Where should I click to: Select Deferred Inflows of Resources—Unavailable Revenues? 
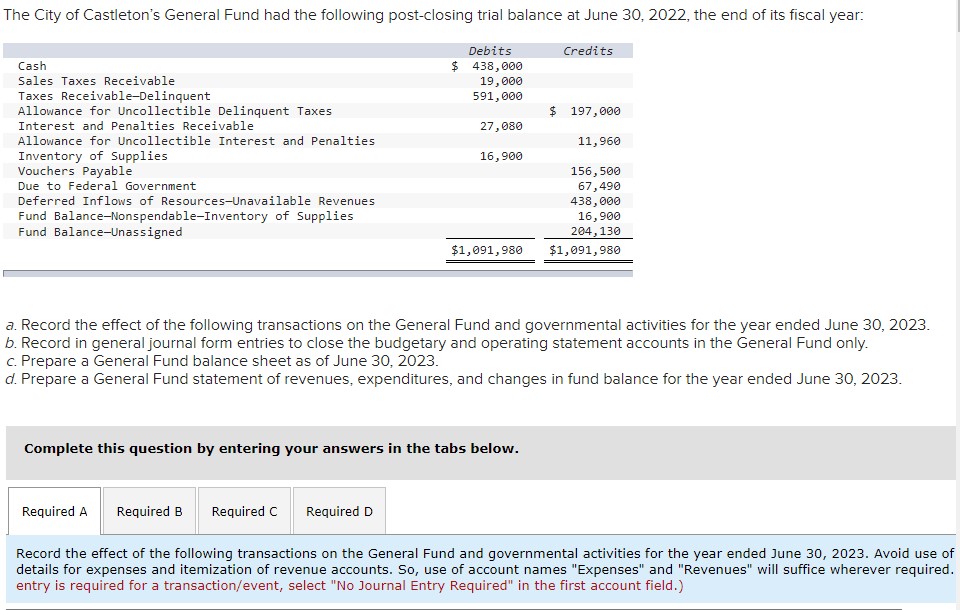pyautogui.click(x=196, y=201)
